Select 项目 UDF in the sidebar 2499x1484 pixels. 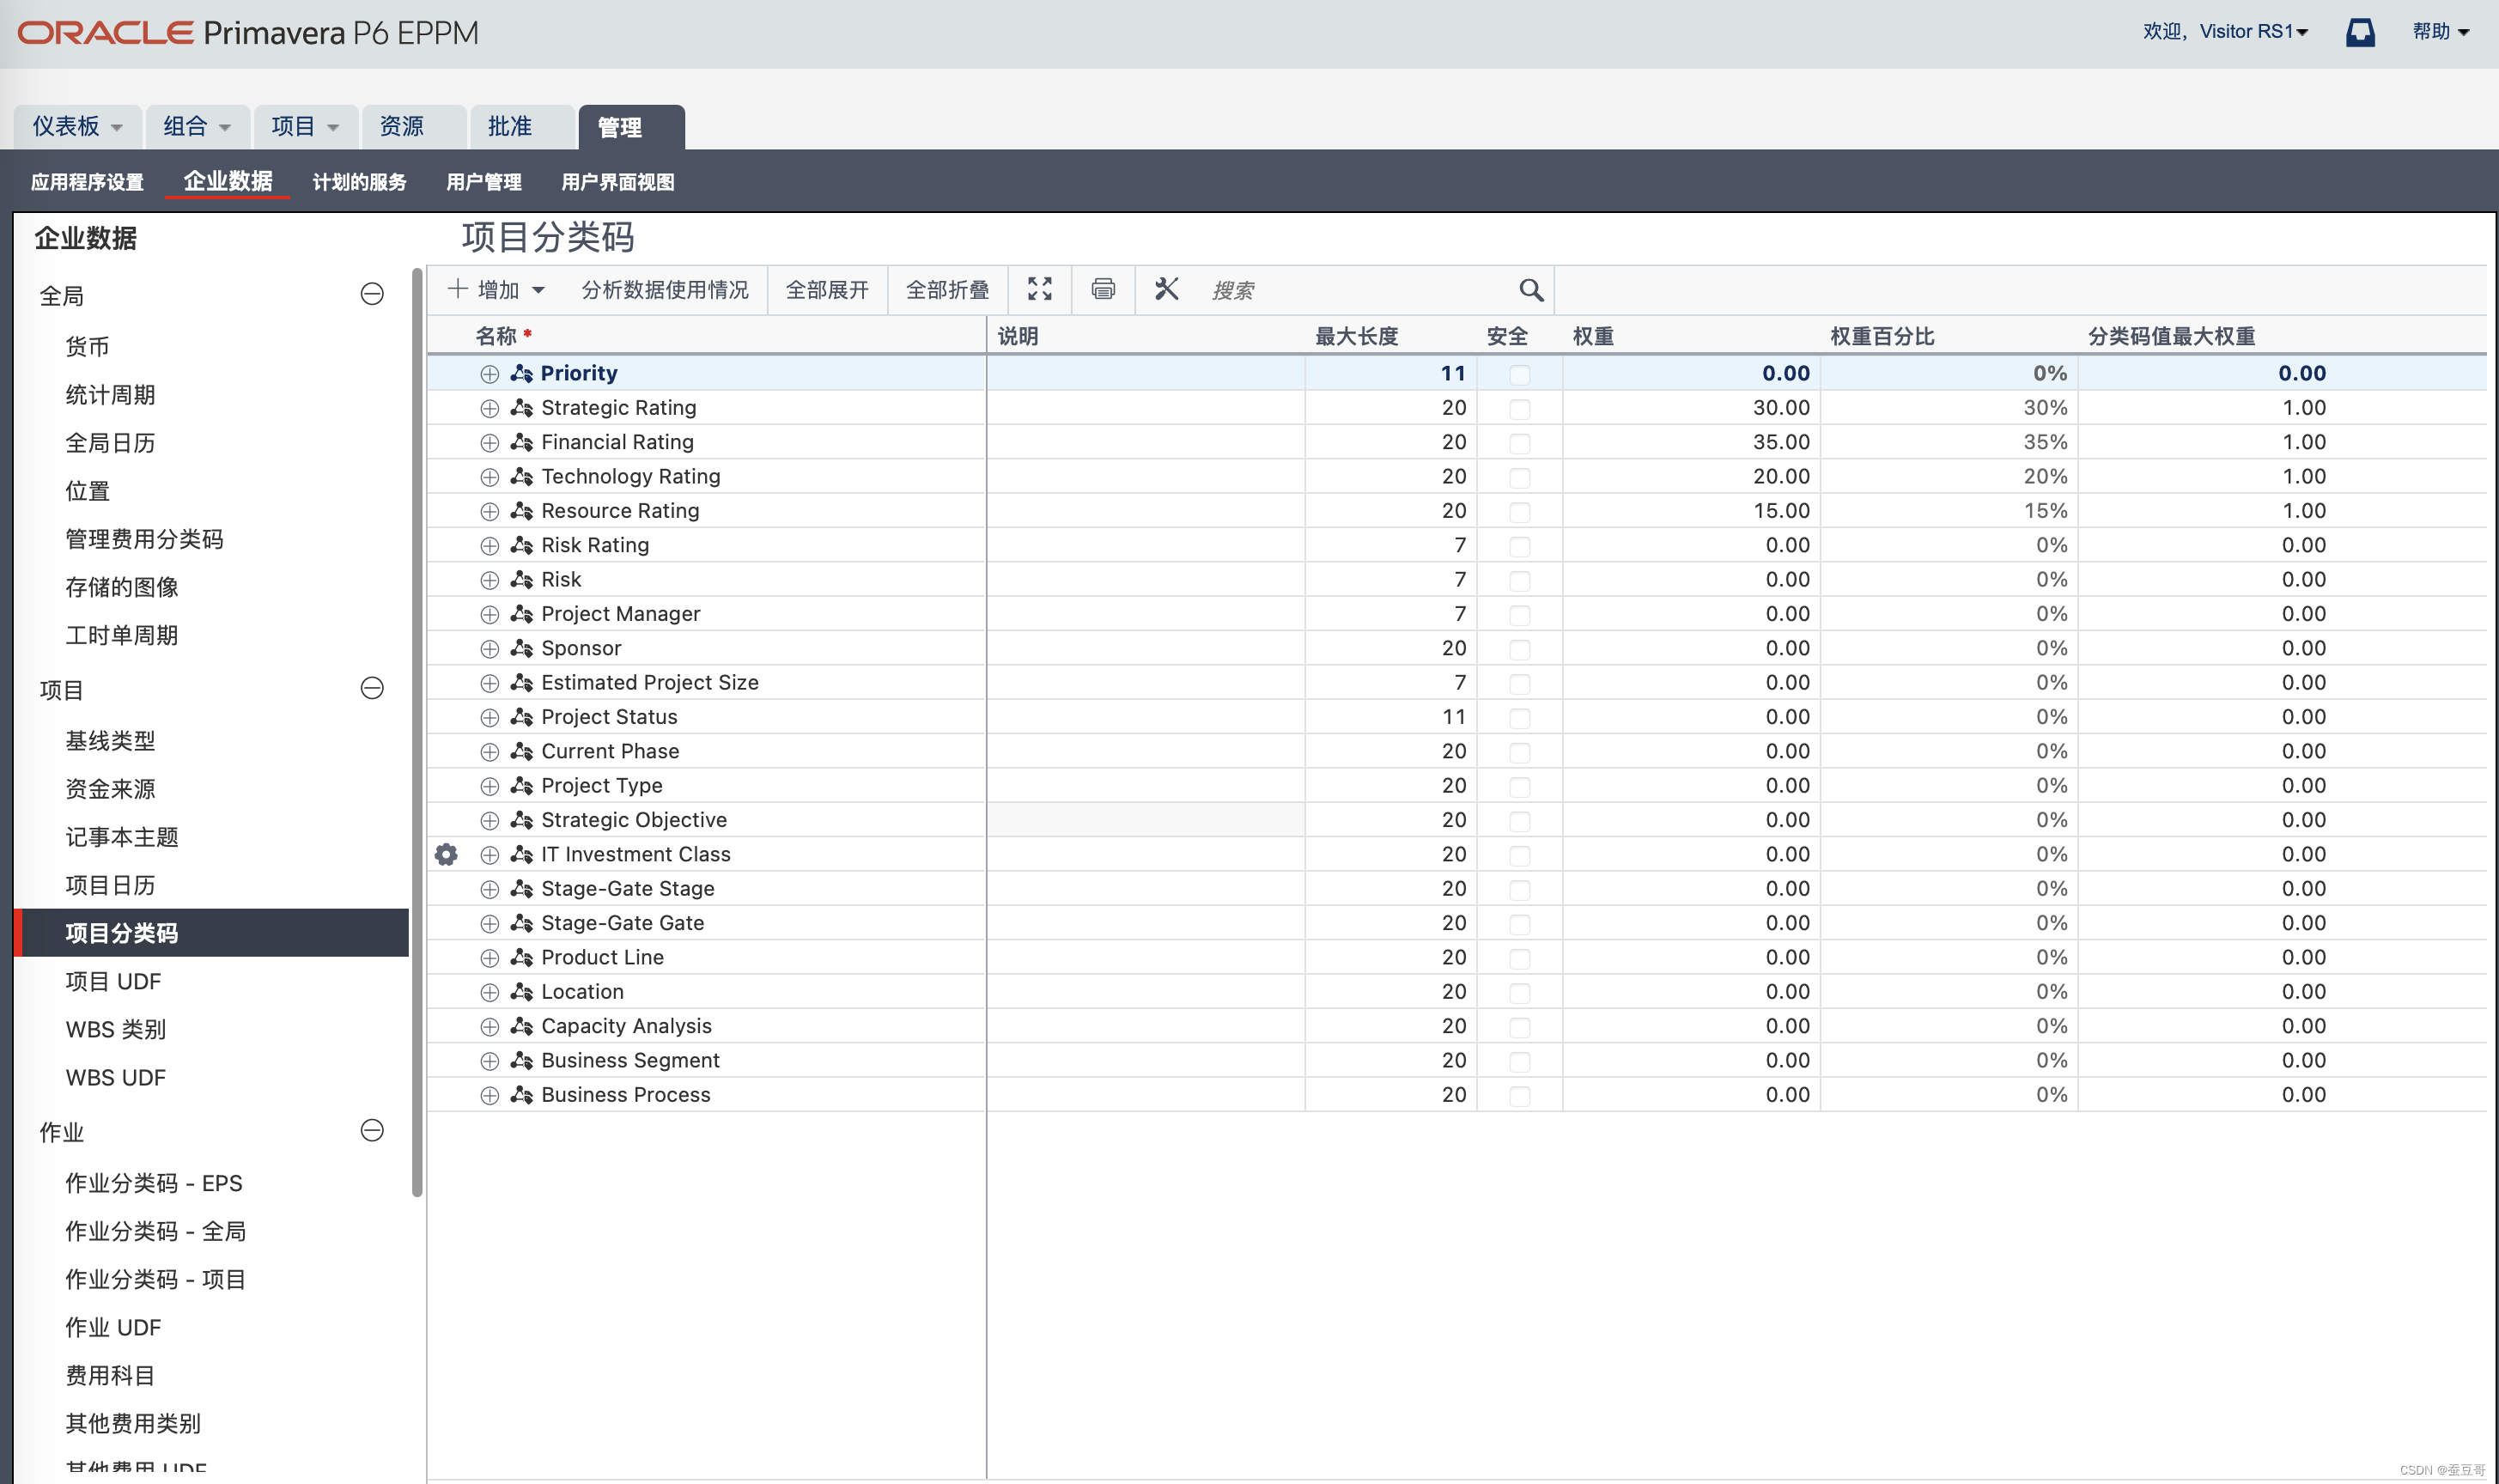pos(113,981)
